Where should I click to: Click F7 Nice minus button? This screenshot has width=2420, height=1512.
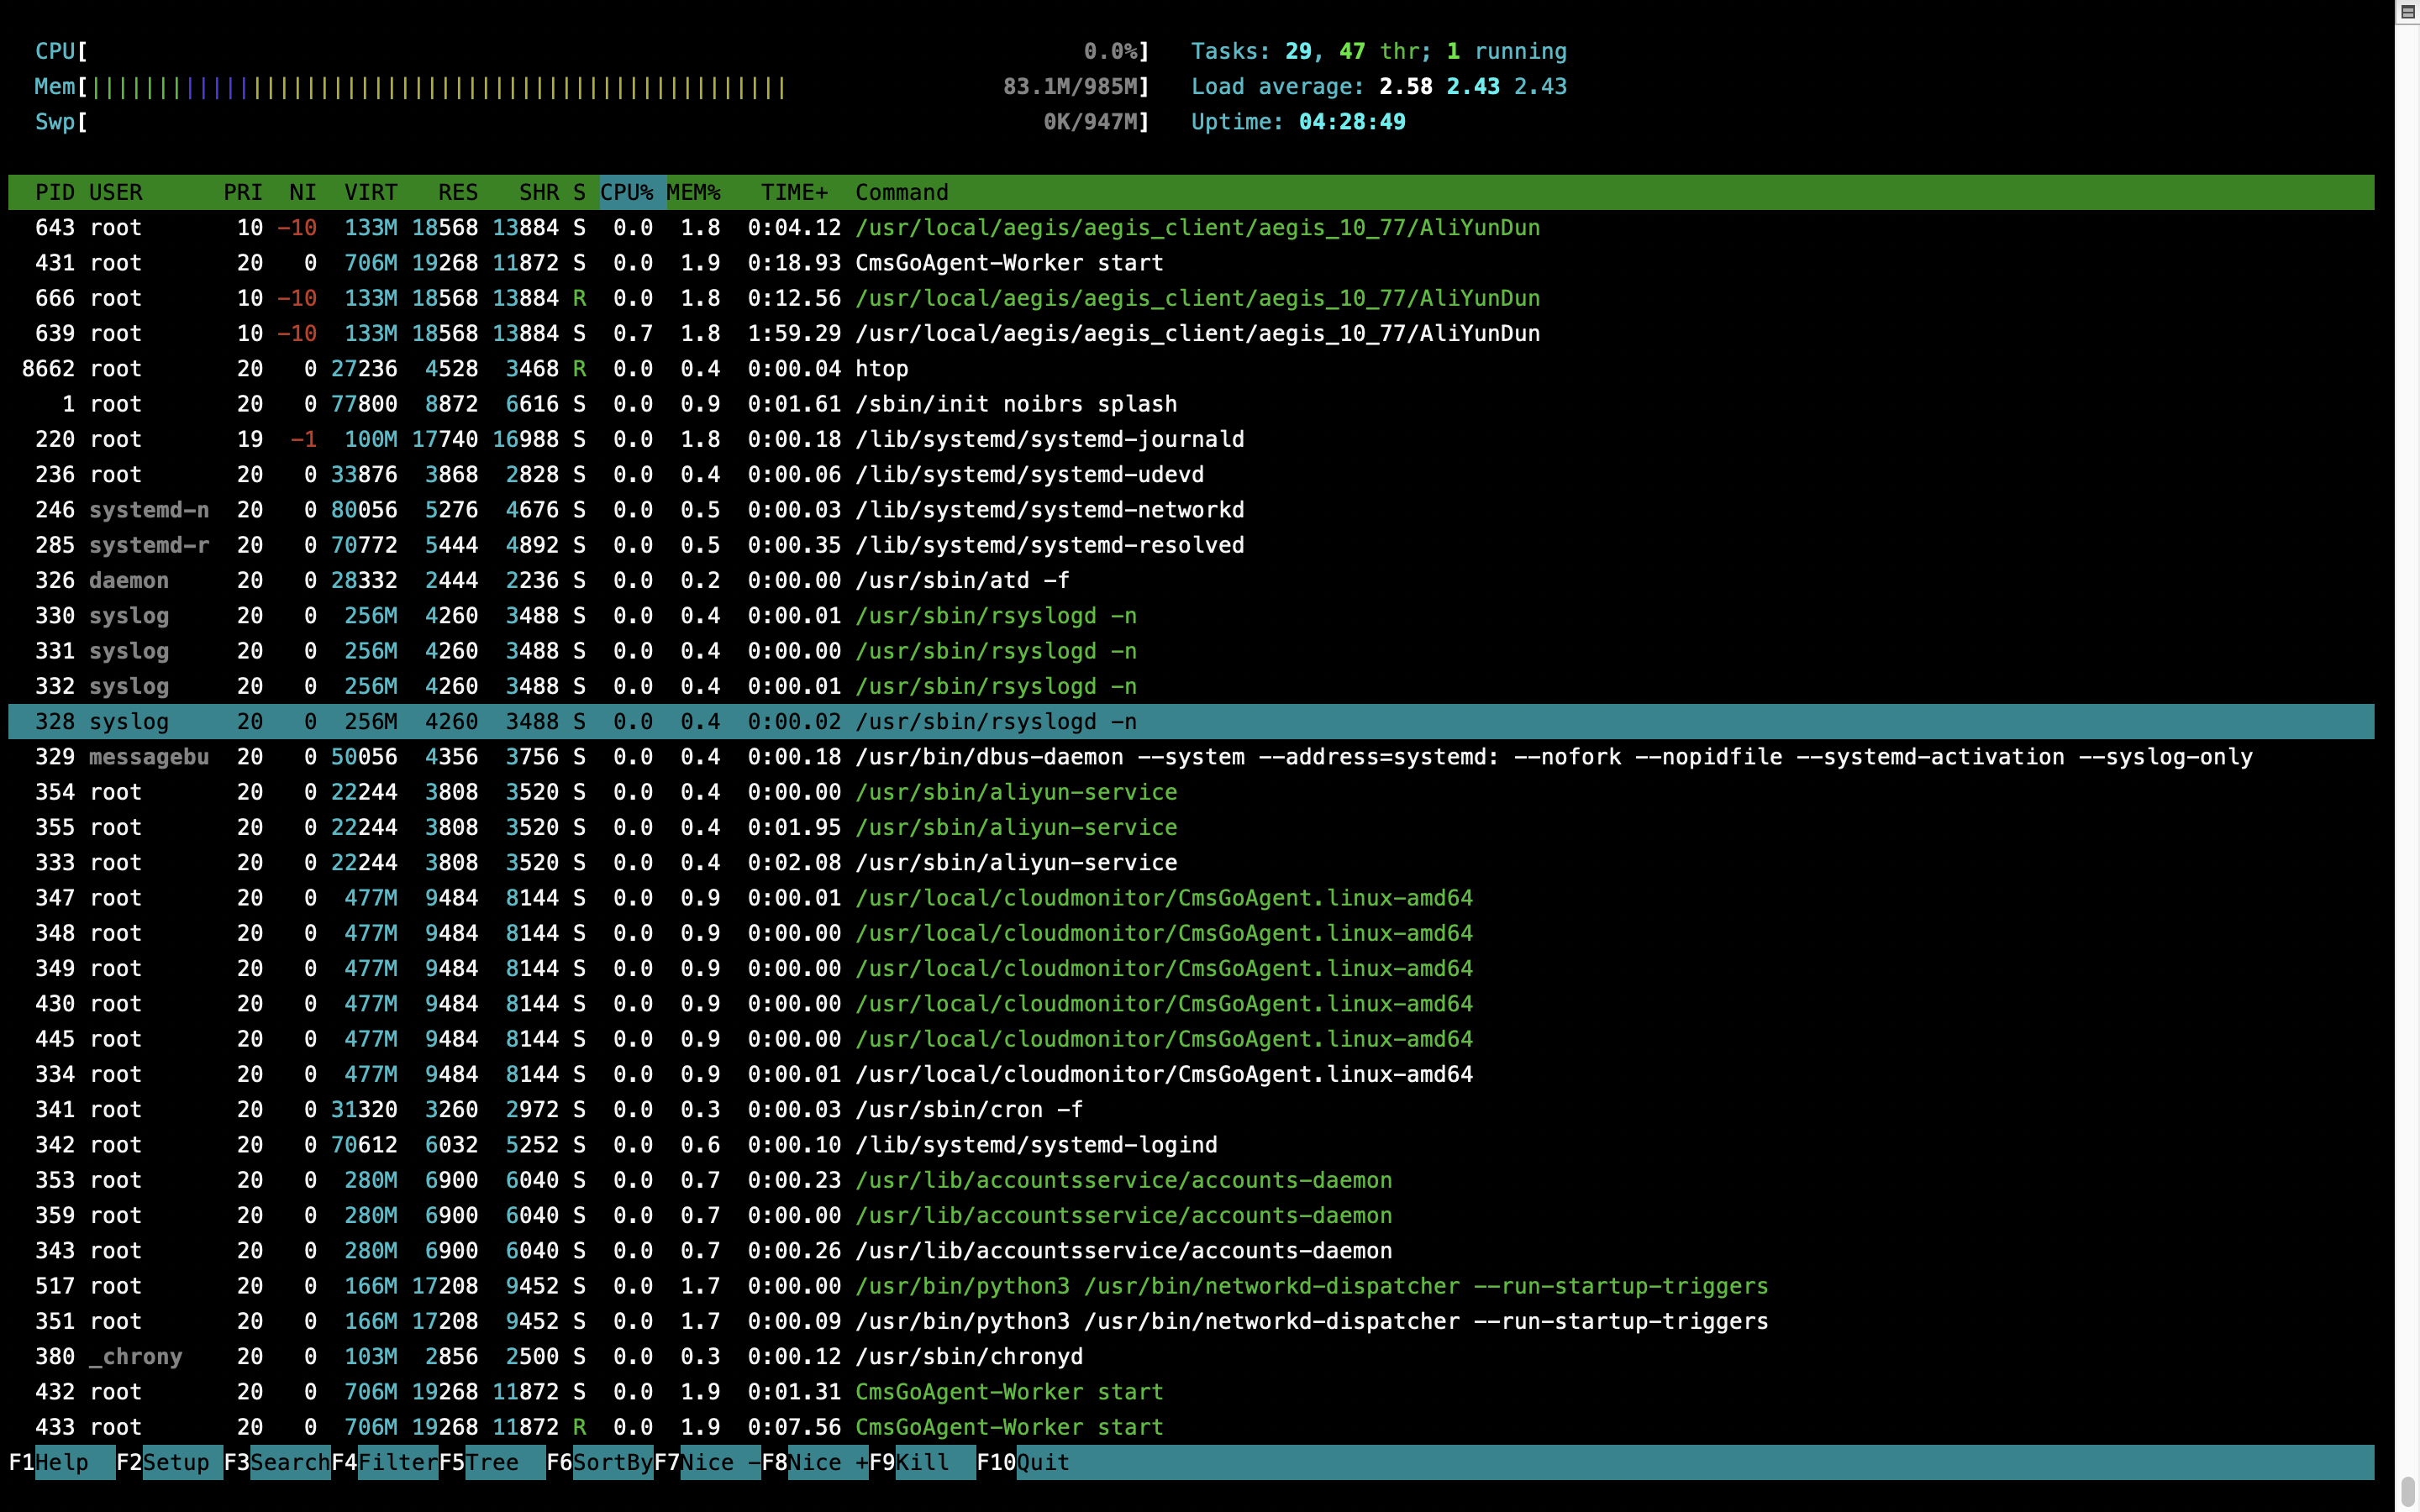[x=718, y=1462]
